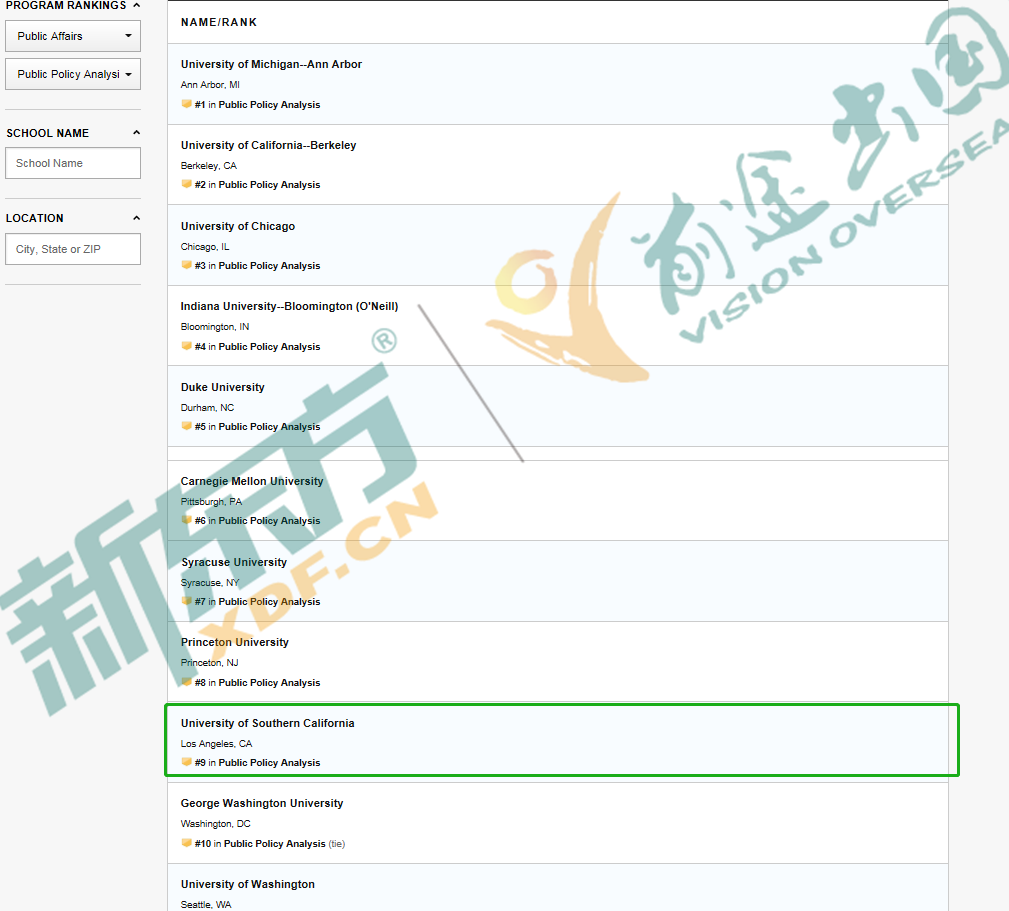
Task: Open the Public Policy Analysis dropdown
Action: [x=73, y=74]
